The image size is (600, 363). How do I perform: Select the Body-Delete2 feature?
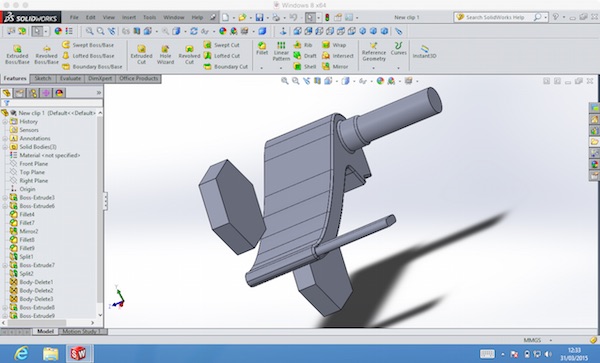click(x=36, y=291)
